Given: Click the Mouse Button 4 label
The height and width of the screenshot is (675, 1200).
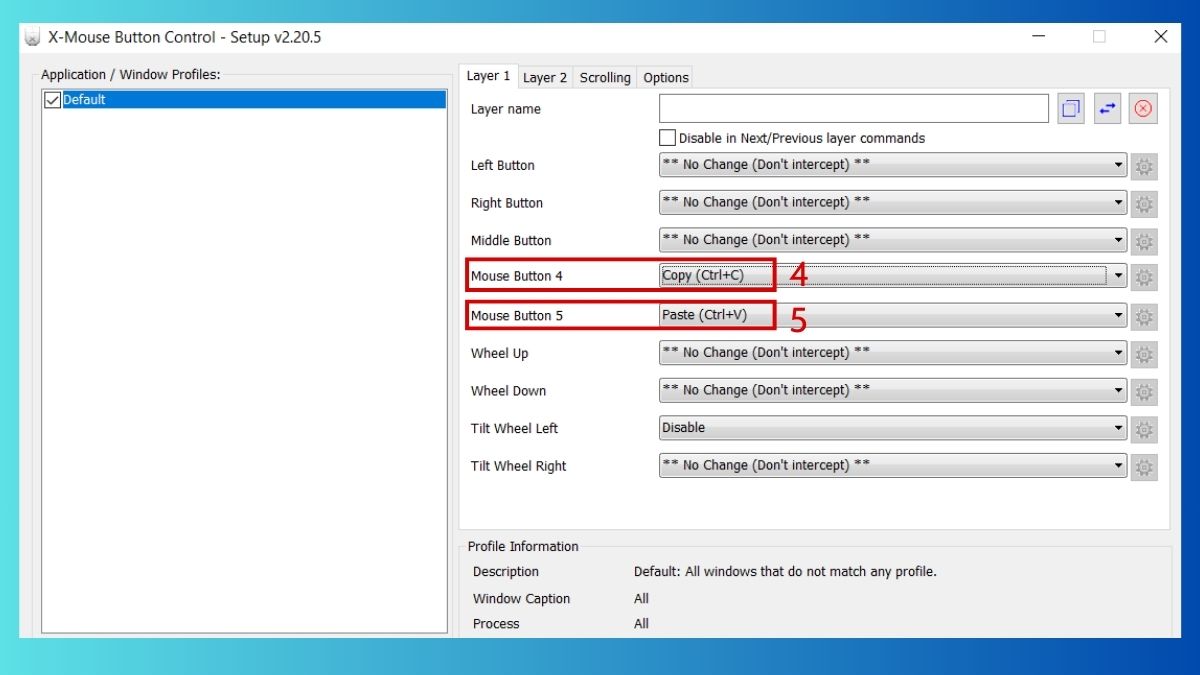Looking at the screenshot, I should click(517, 276).
